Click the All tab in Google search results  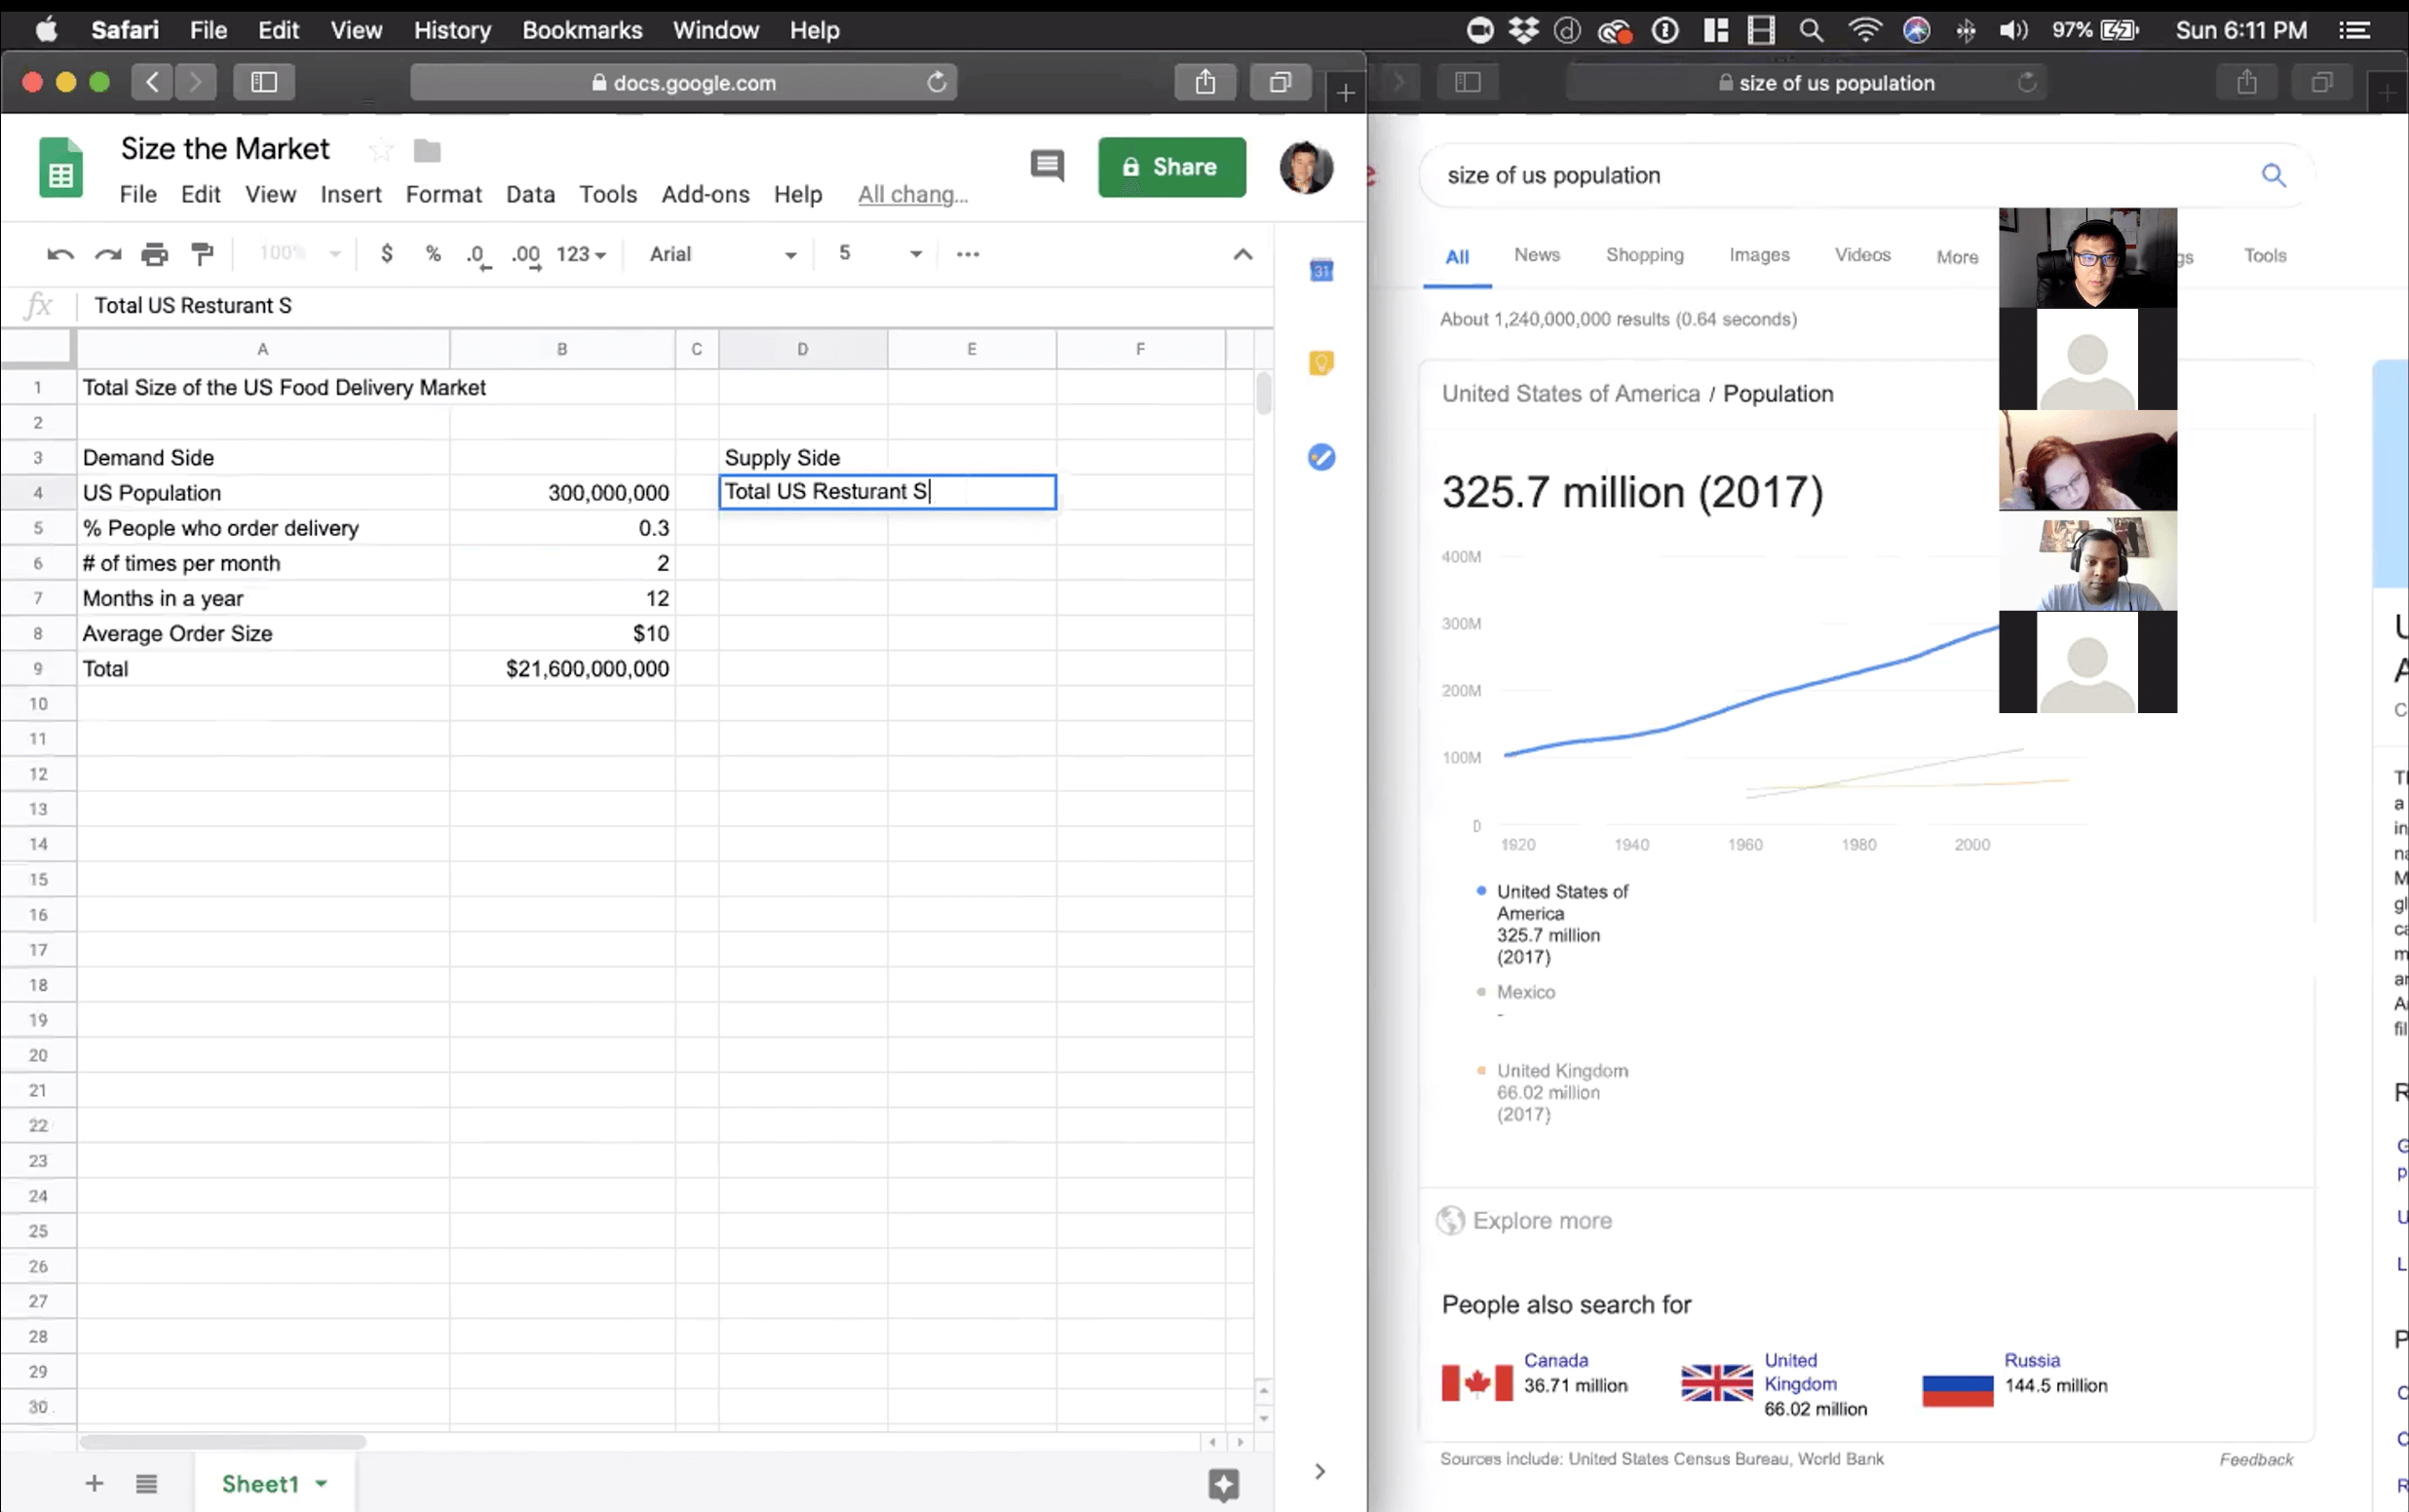click(1456, 256)
